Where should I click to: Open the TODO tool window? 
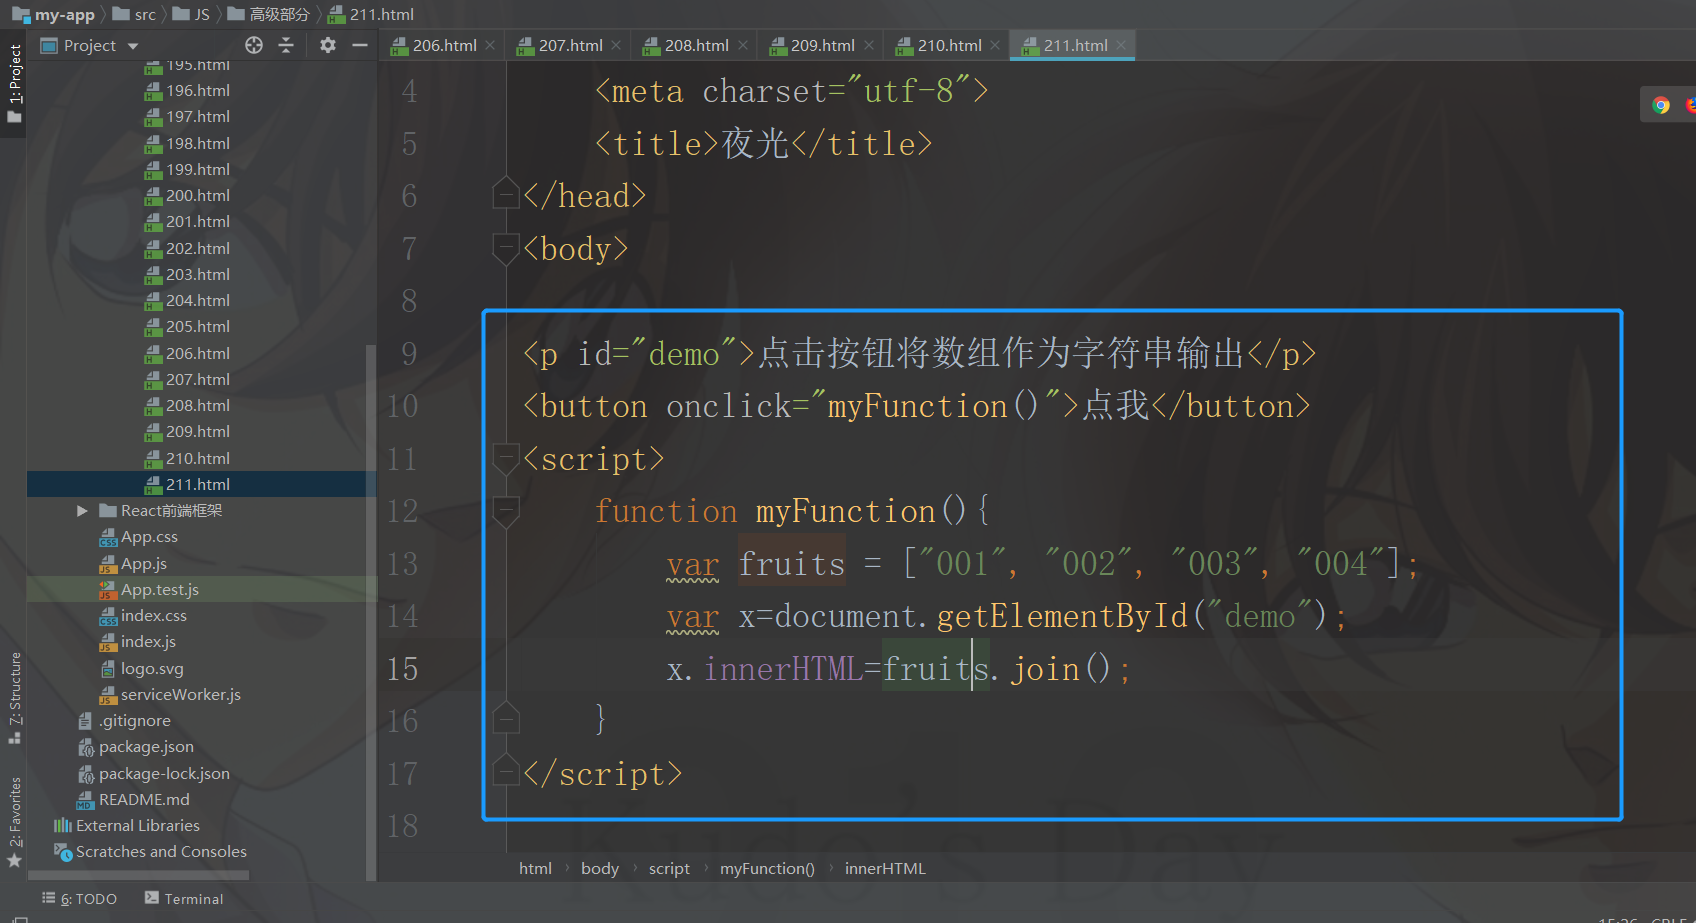79,899
